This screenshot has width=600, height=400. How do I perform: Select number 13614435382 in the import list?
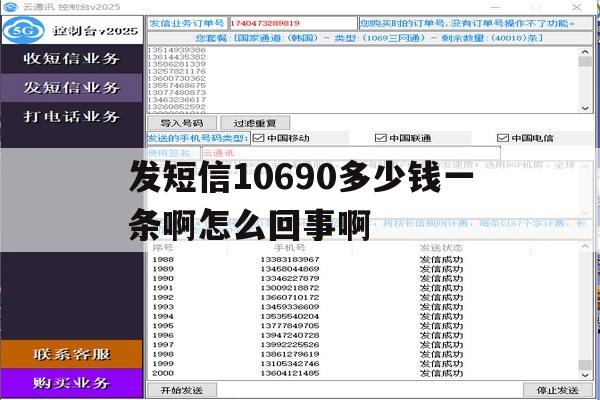(177, 57)
